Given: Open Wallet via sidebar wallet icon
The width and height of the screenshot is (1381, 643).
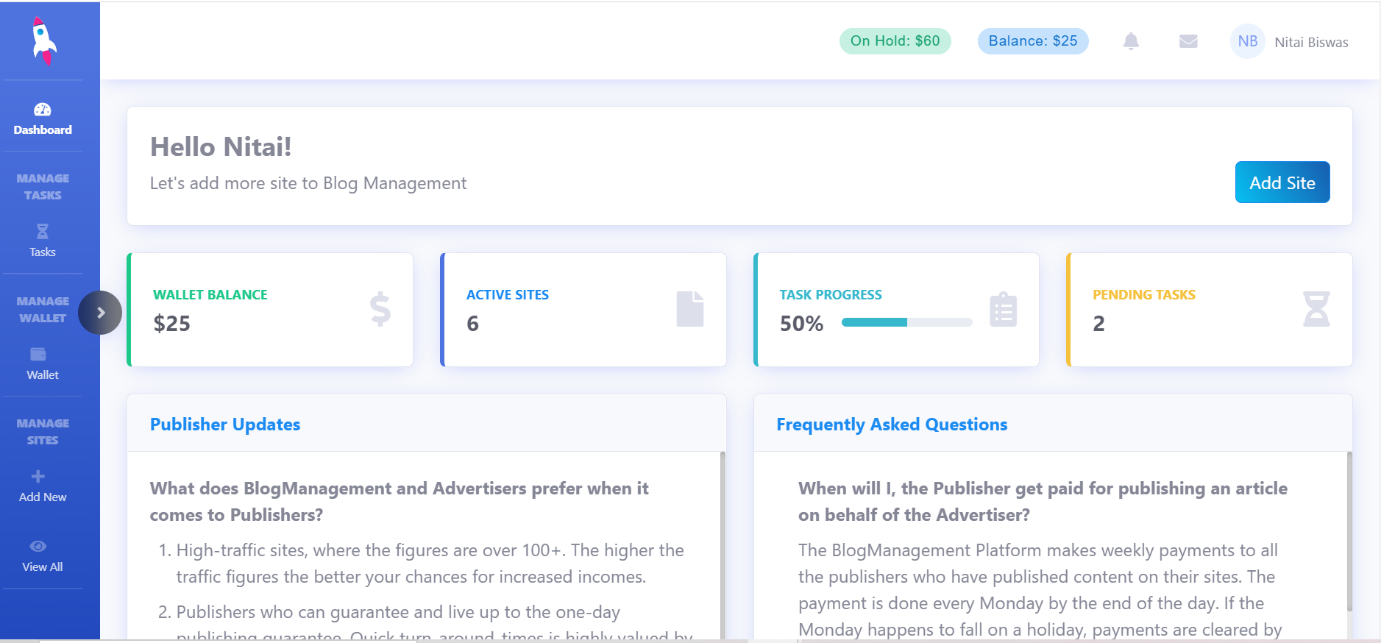Looking at the screenshot, I should pos(39,354).
